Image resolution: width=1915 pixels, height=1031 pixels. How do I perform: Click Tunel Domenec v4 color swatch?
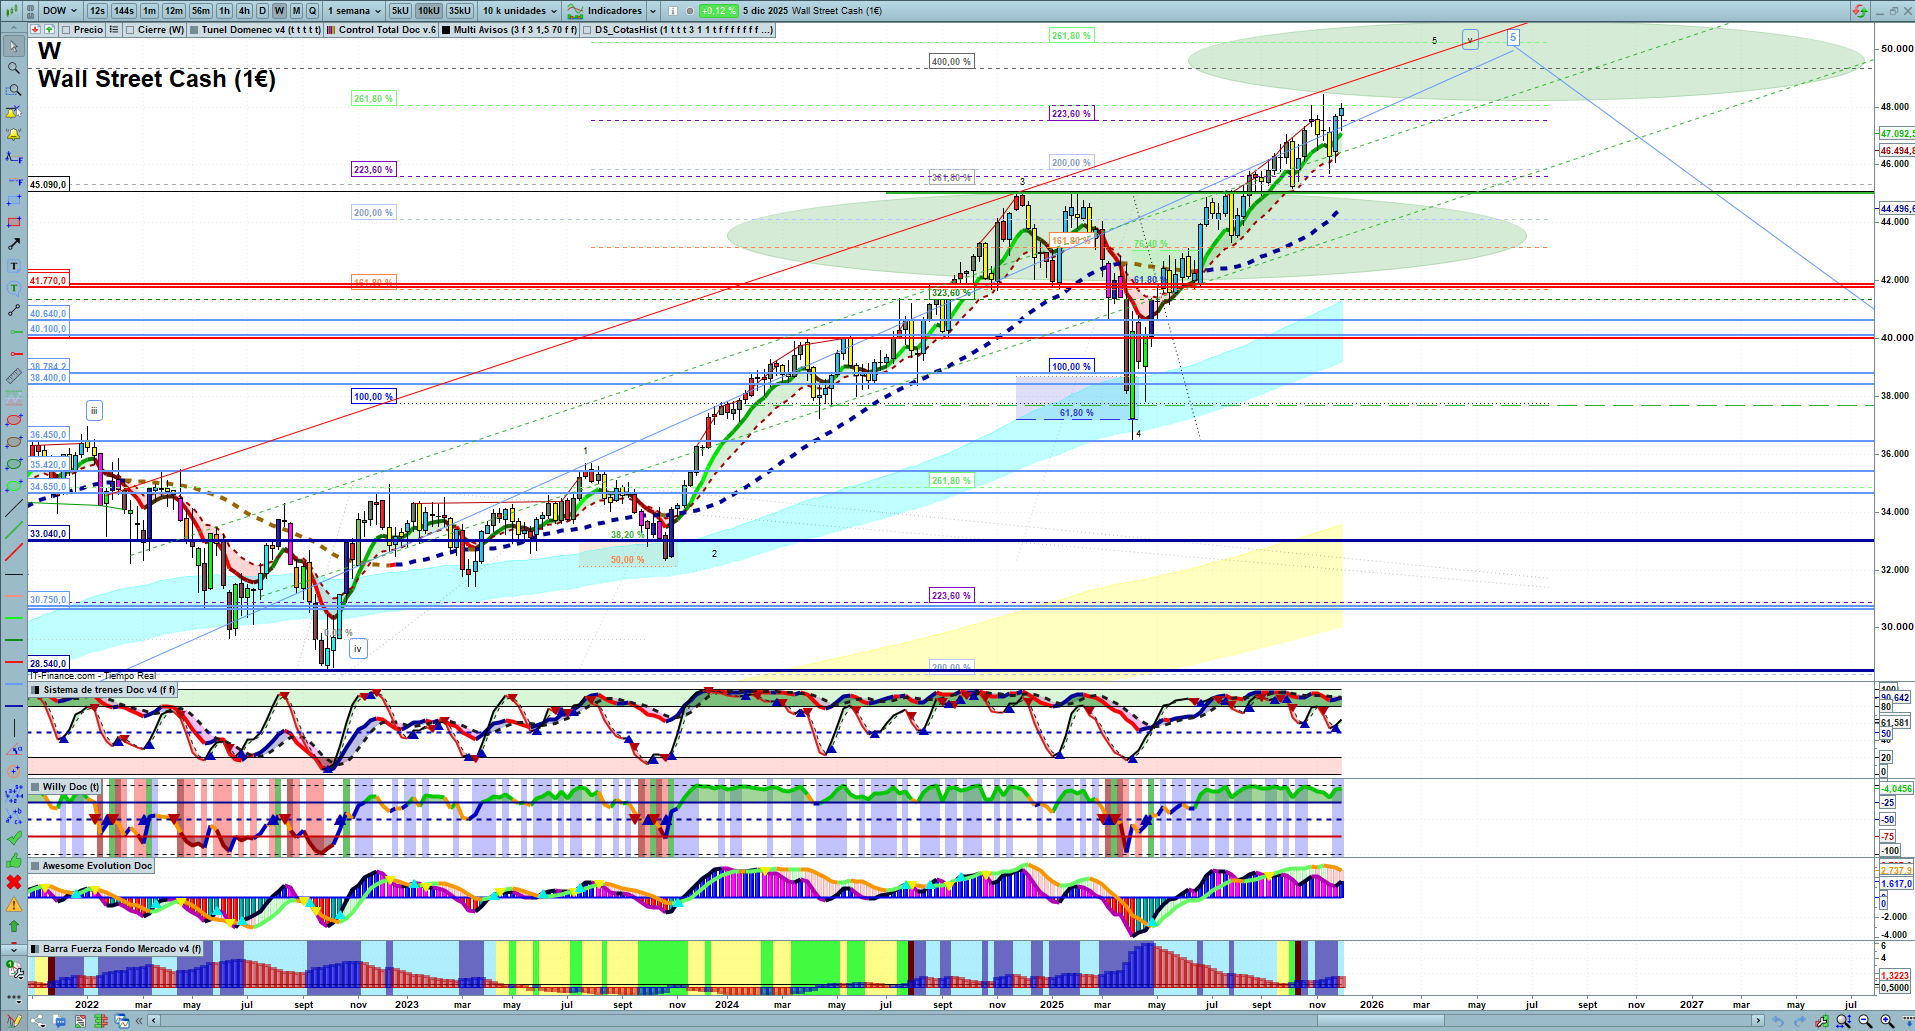(194, 30)
